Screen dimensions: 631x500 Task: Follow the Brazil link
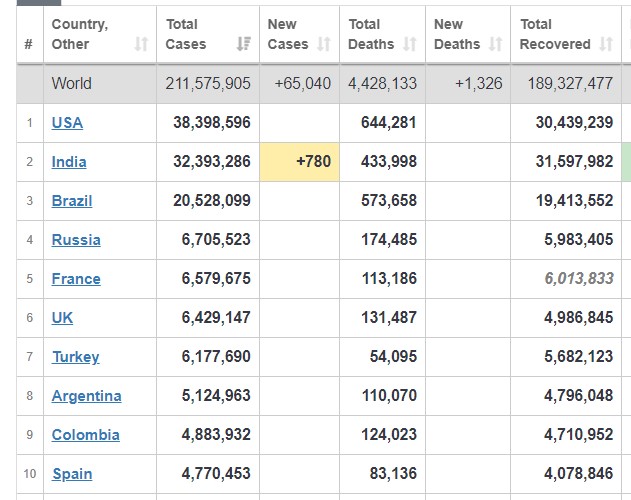click(72, 200)
